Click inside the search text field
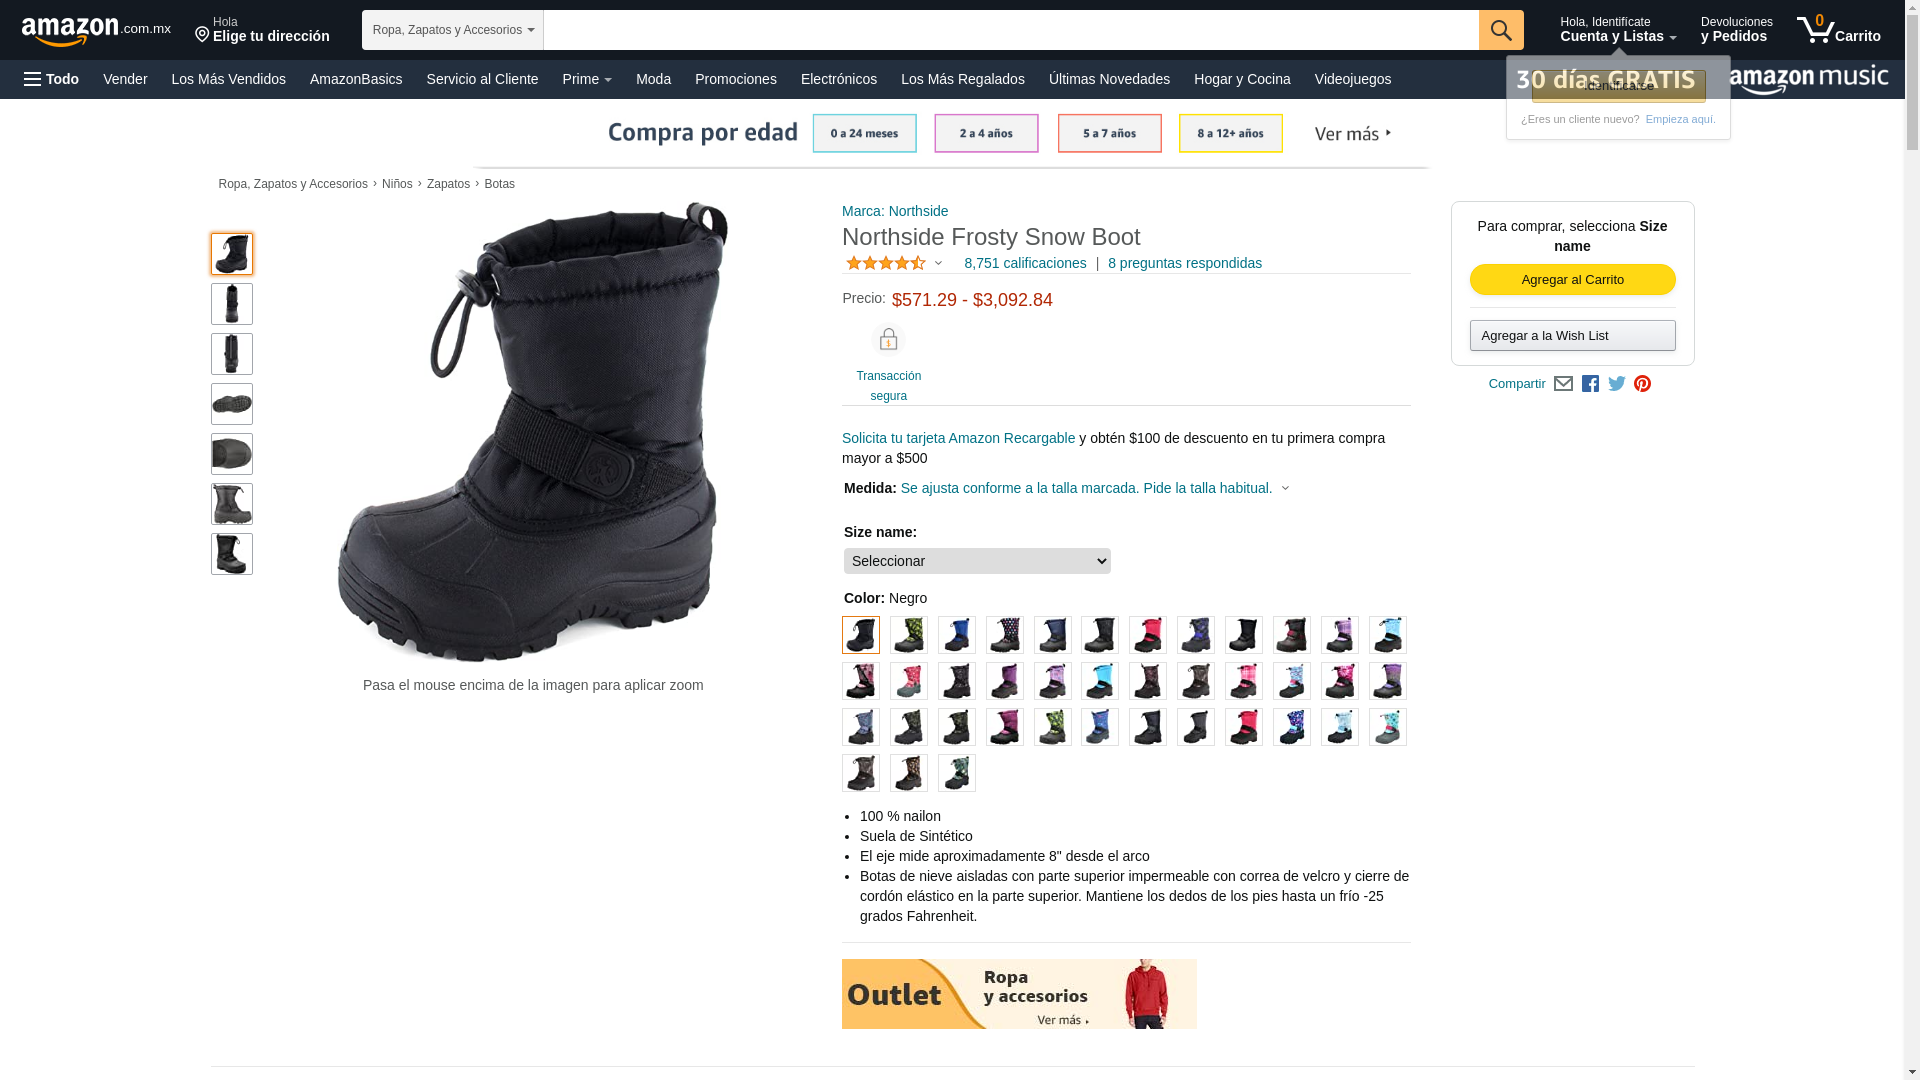The width and height of the screenshot is (1920, 1080). point(1011,30)
